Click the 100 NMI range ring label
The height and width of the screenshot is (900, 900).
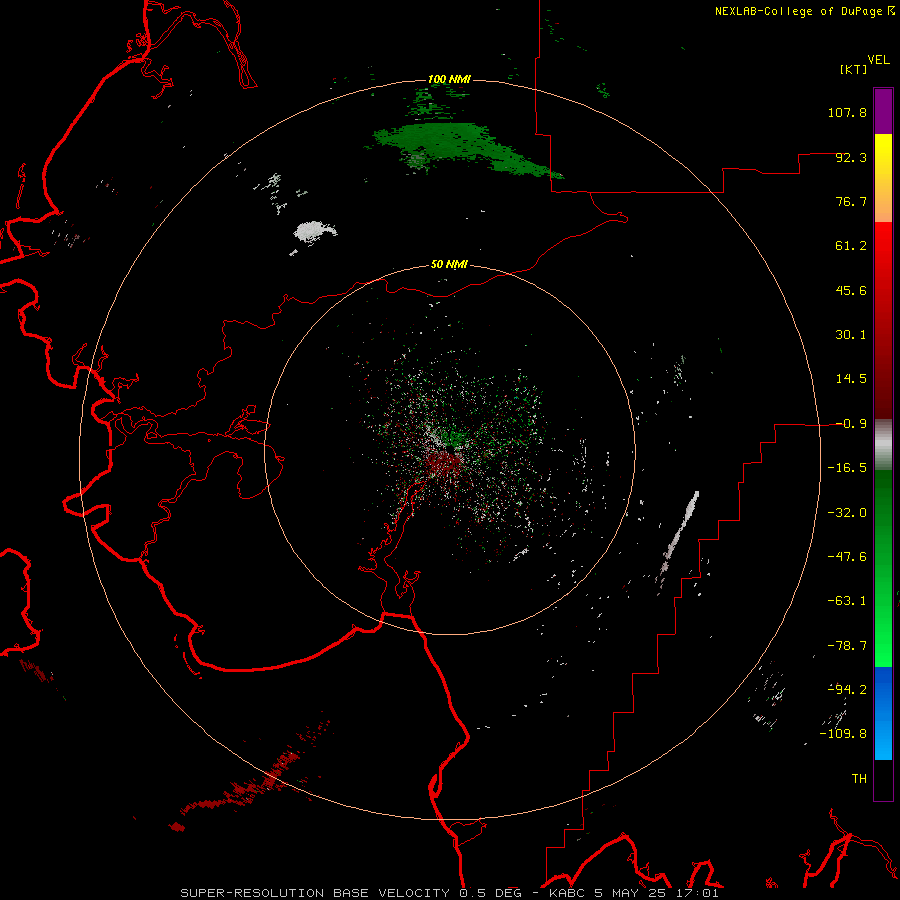point(449,79)
